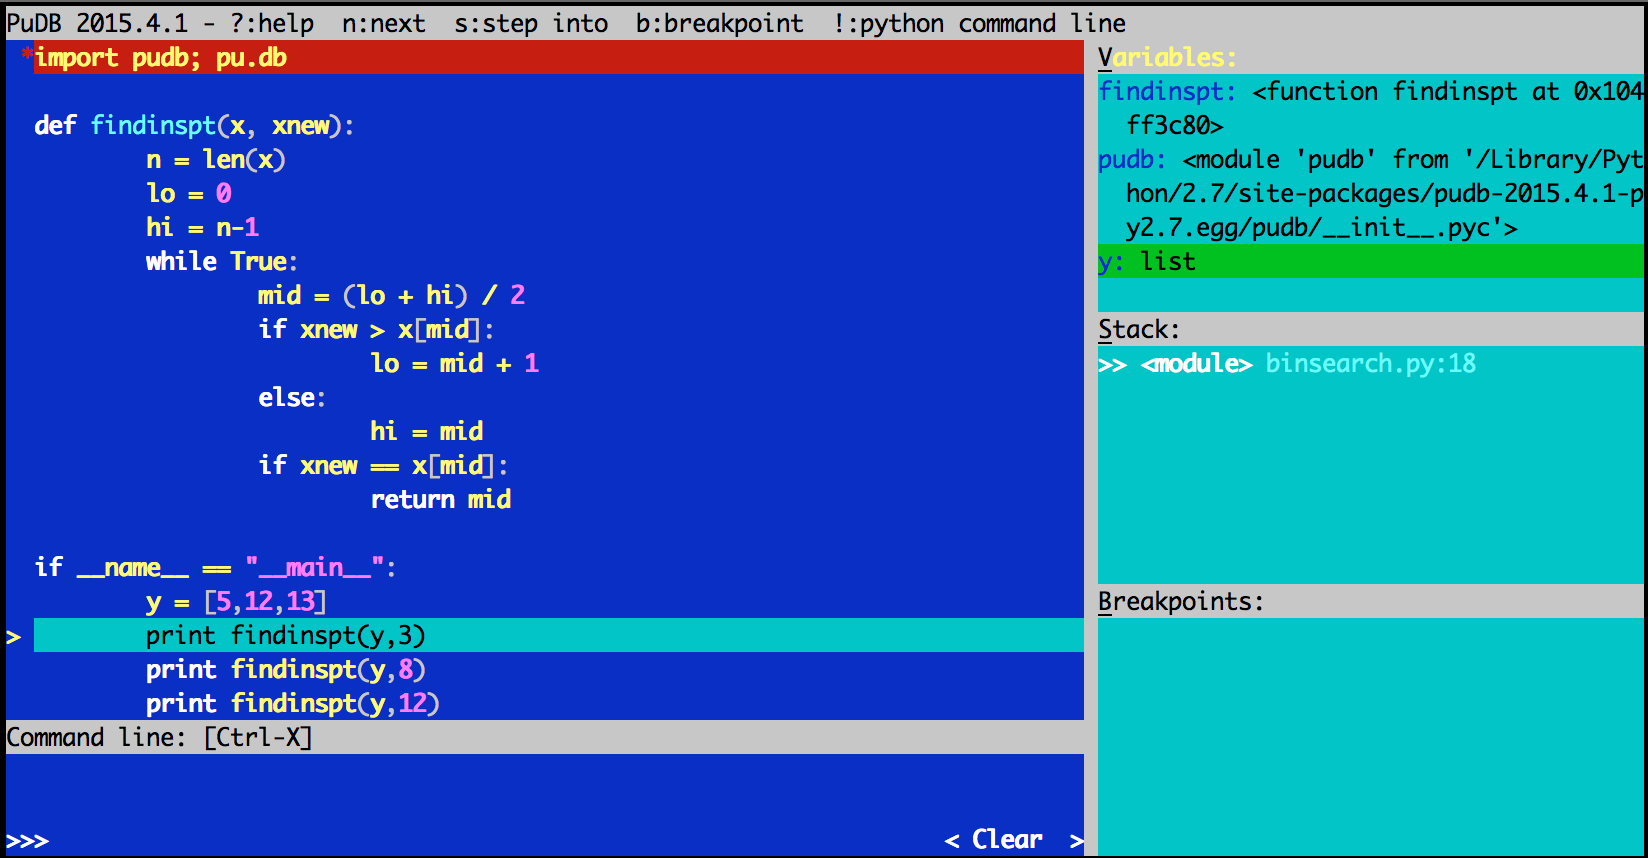
Task: Click the line 'y = [5,12,13]'
Action: [x=237, y=601]
